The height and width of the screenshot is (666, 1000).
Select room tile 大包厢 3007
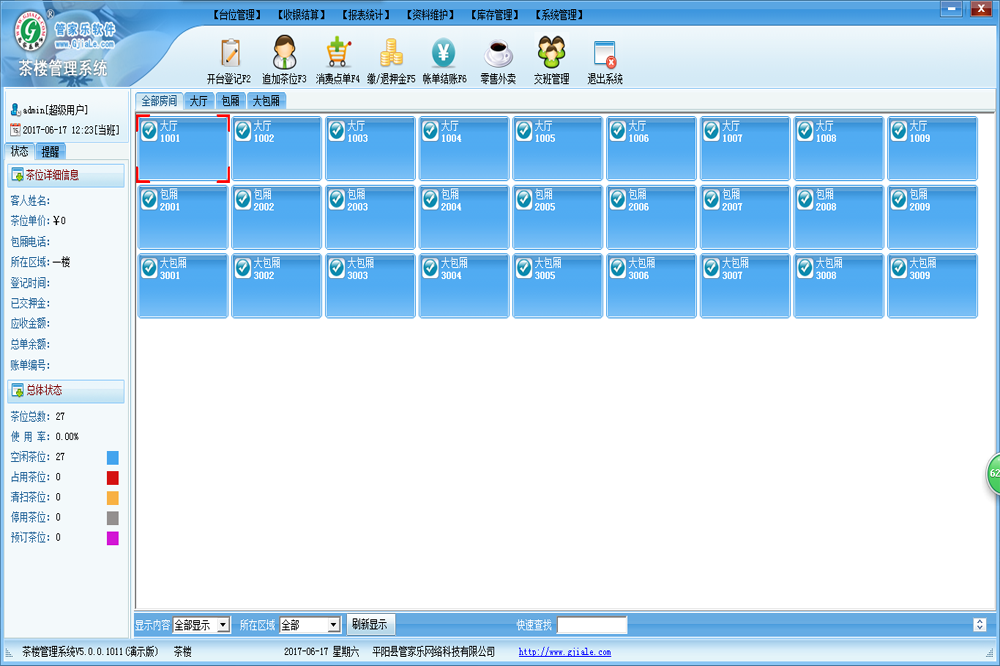pos(745,285)
